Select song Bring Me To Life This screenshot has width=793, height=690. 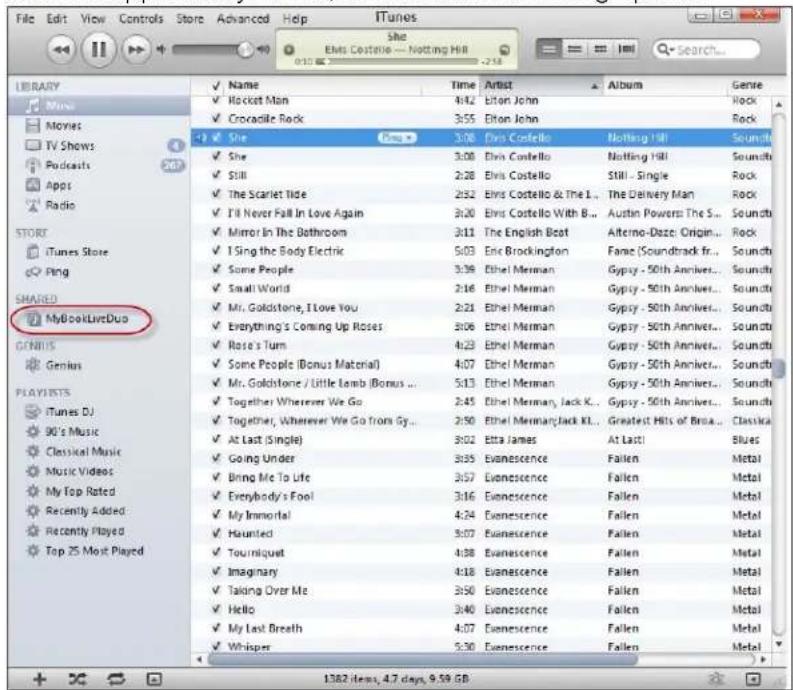click(x=269, y=477)
